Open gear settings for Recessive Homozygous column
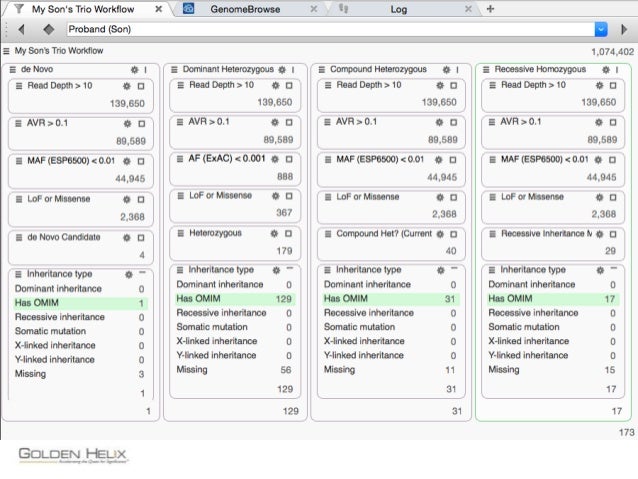Screen dimensions: 638x479 (x=606, y=70)
